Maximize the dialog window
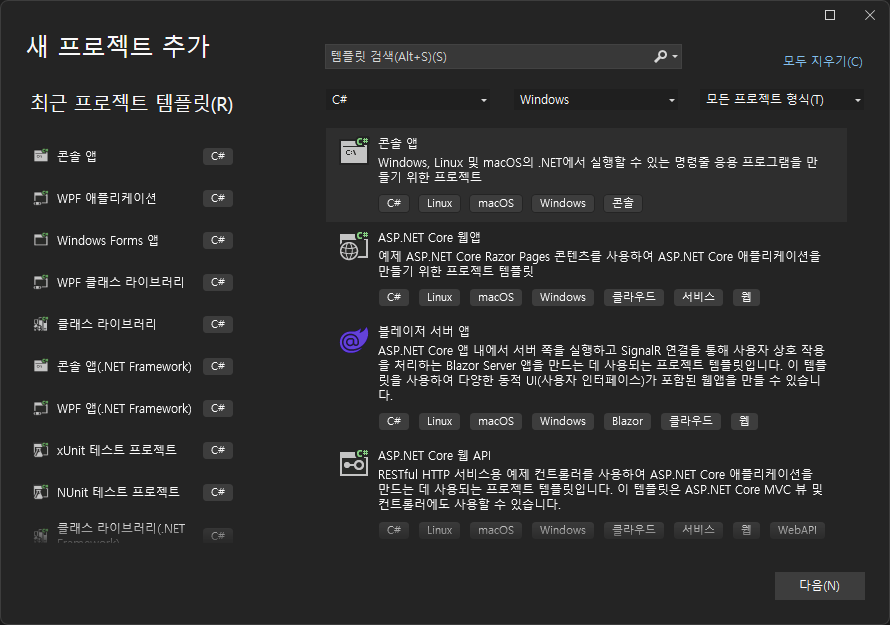 click(x=830, y=15)
